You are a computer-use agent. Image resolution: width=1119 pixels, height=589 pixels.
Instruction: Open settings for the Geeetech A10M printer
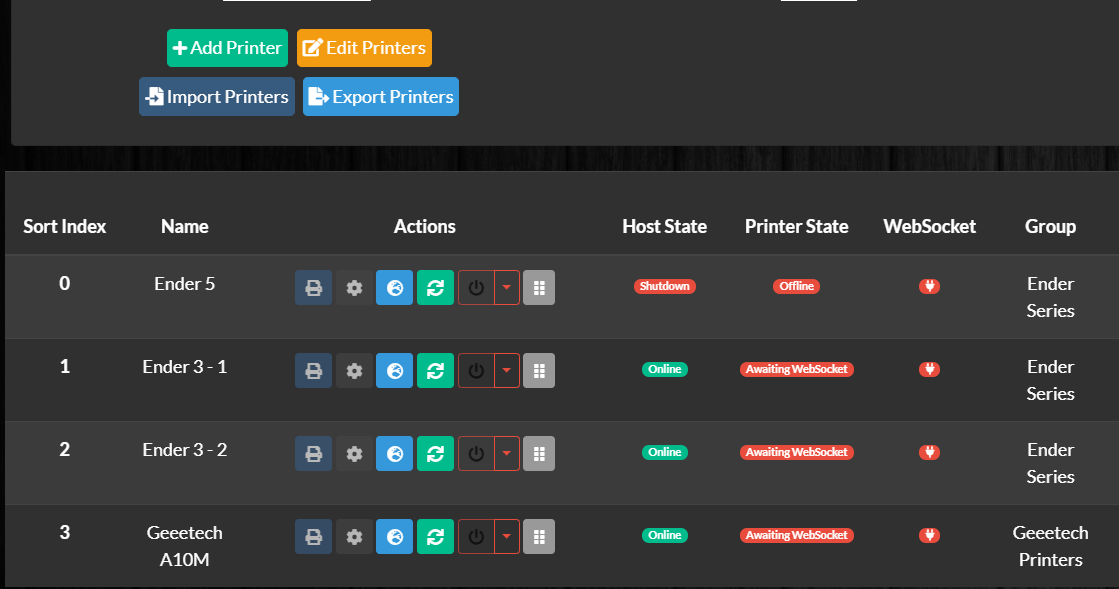click(x=353, y=536)
